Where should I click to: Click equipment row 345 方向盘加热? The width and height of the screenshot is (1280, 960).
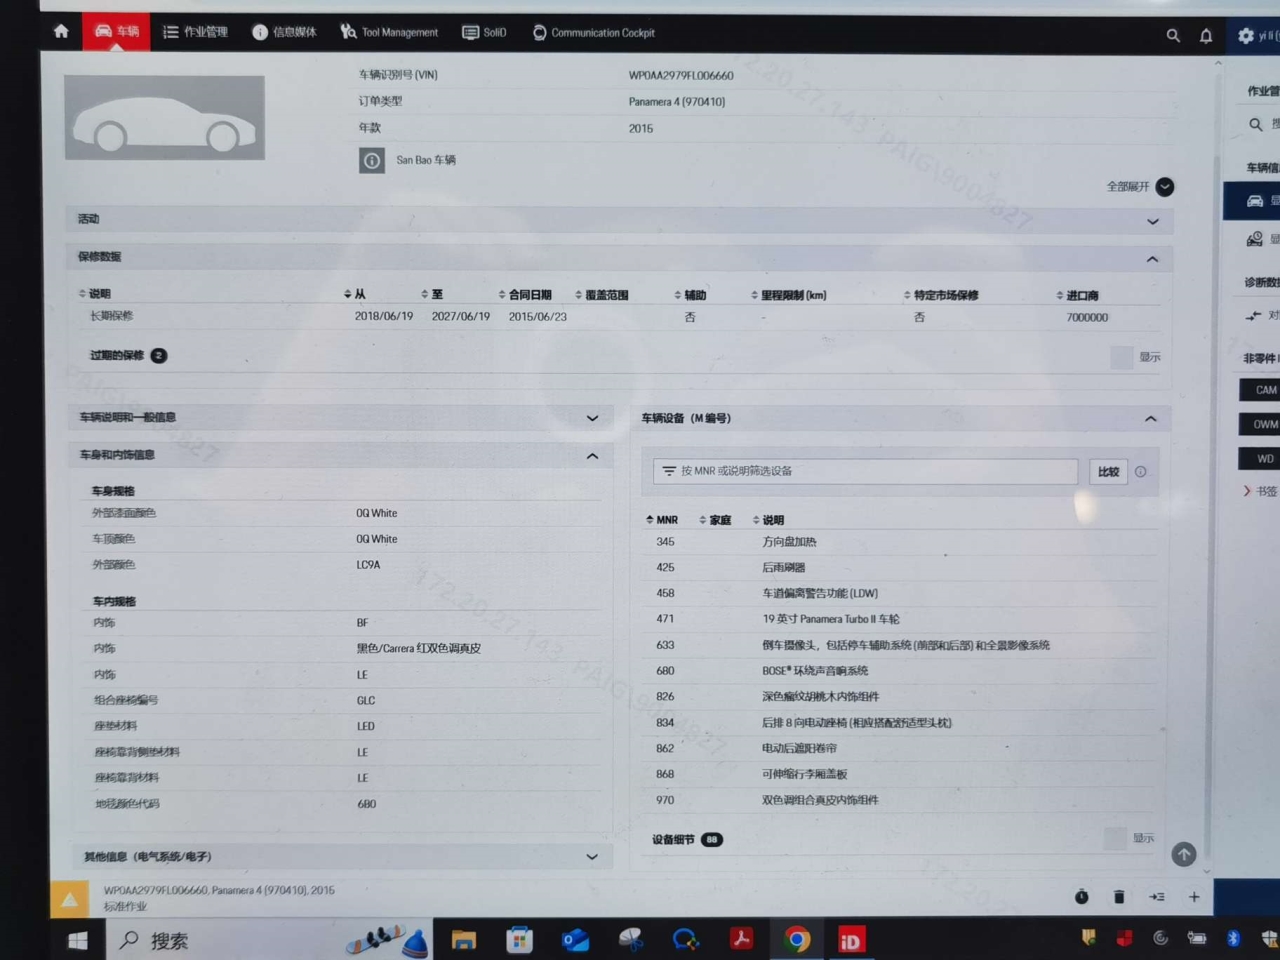click(x=900, y=542)
